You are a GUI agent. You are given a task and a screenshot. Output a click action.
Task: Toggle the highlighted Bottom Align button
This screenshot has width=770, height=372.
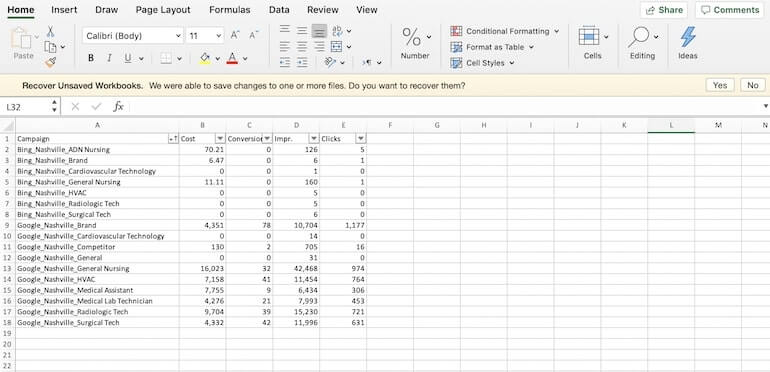pyautogui.click(x=319, y=31)
